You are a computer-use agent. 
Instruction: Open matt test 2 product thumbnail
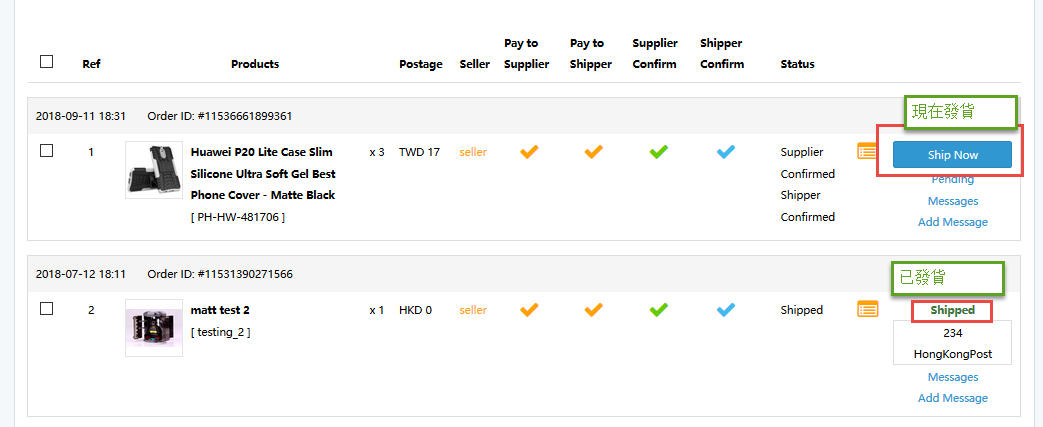coord(154,328)
